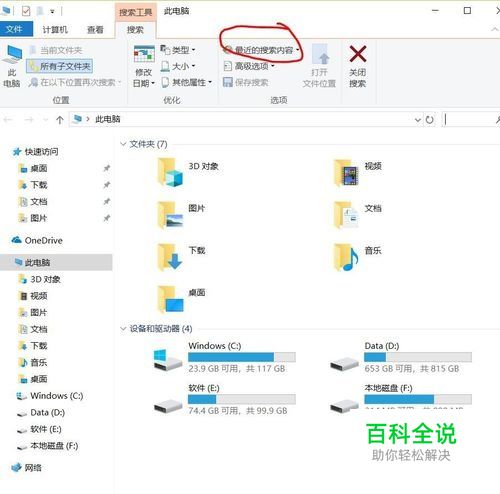
Task: Select 视频 in navigation tree
Action: [33, 296]
